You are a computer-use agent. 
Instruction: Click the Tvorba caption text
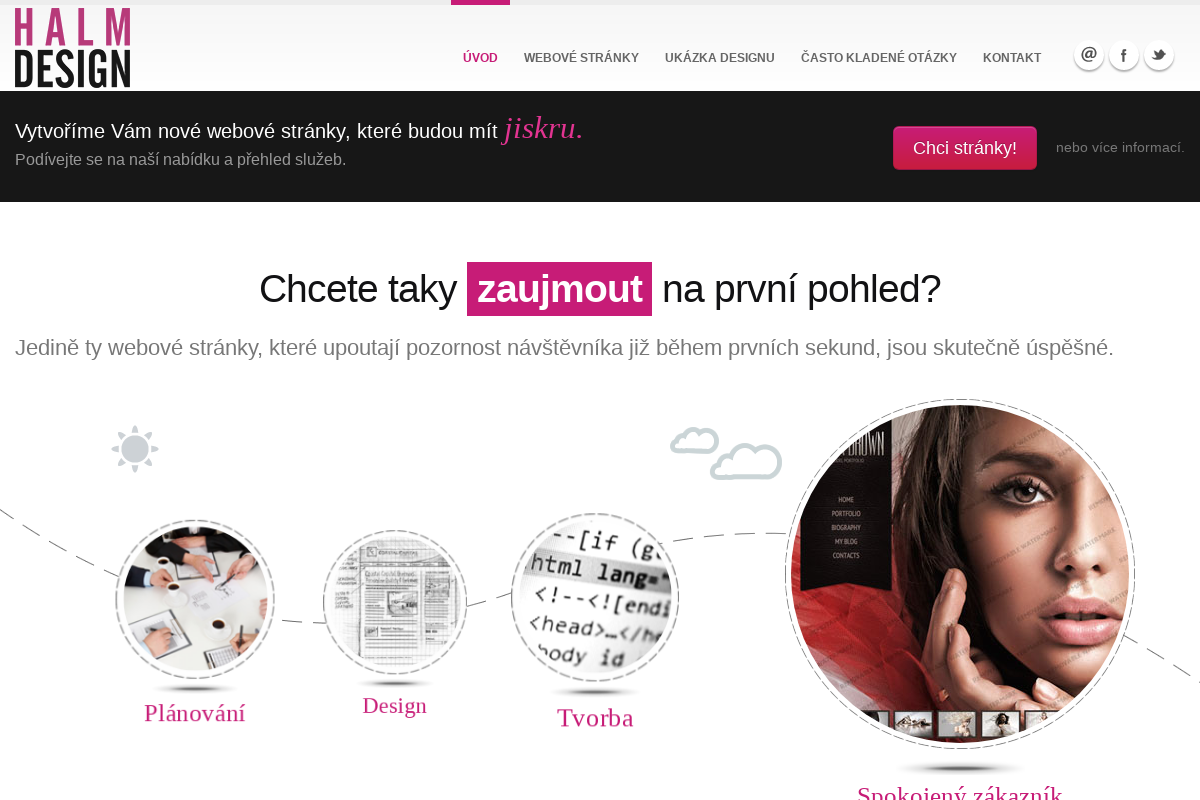(x=595, y=718)
